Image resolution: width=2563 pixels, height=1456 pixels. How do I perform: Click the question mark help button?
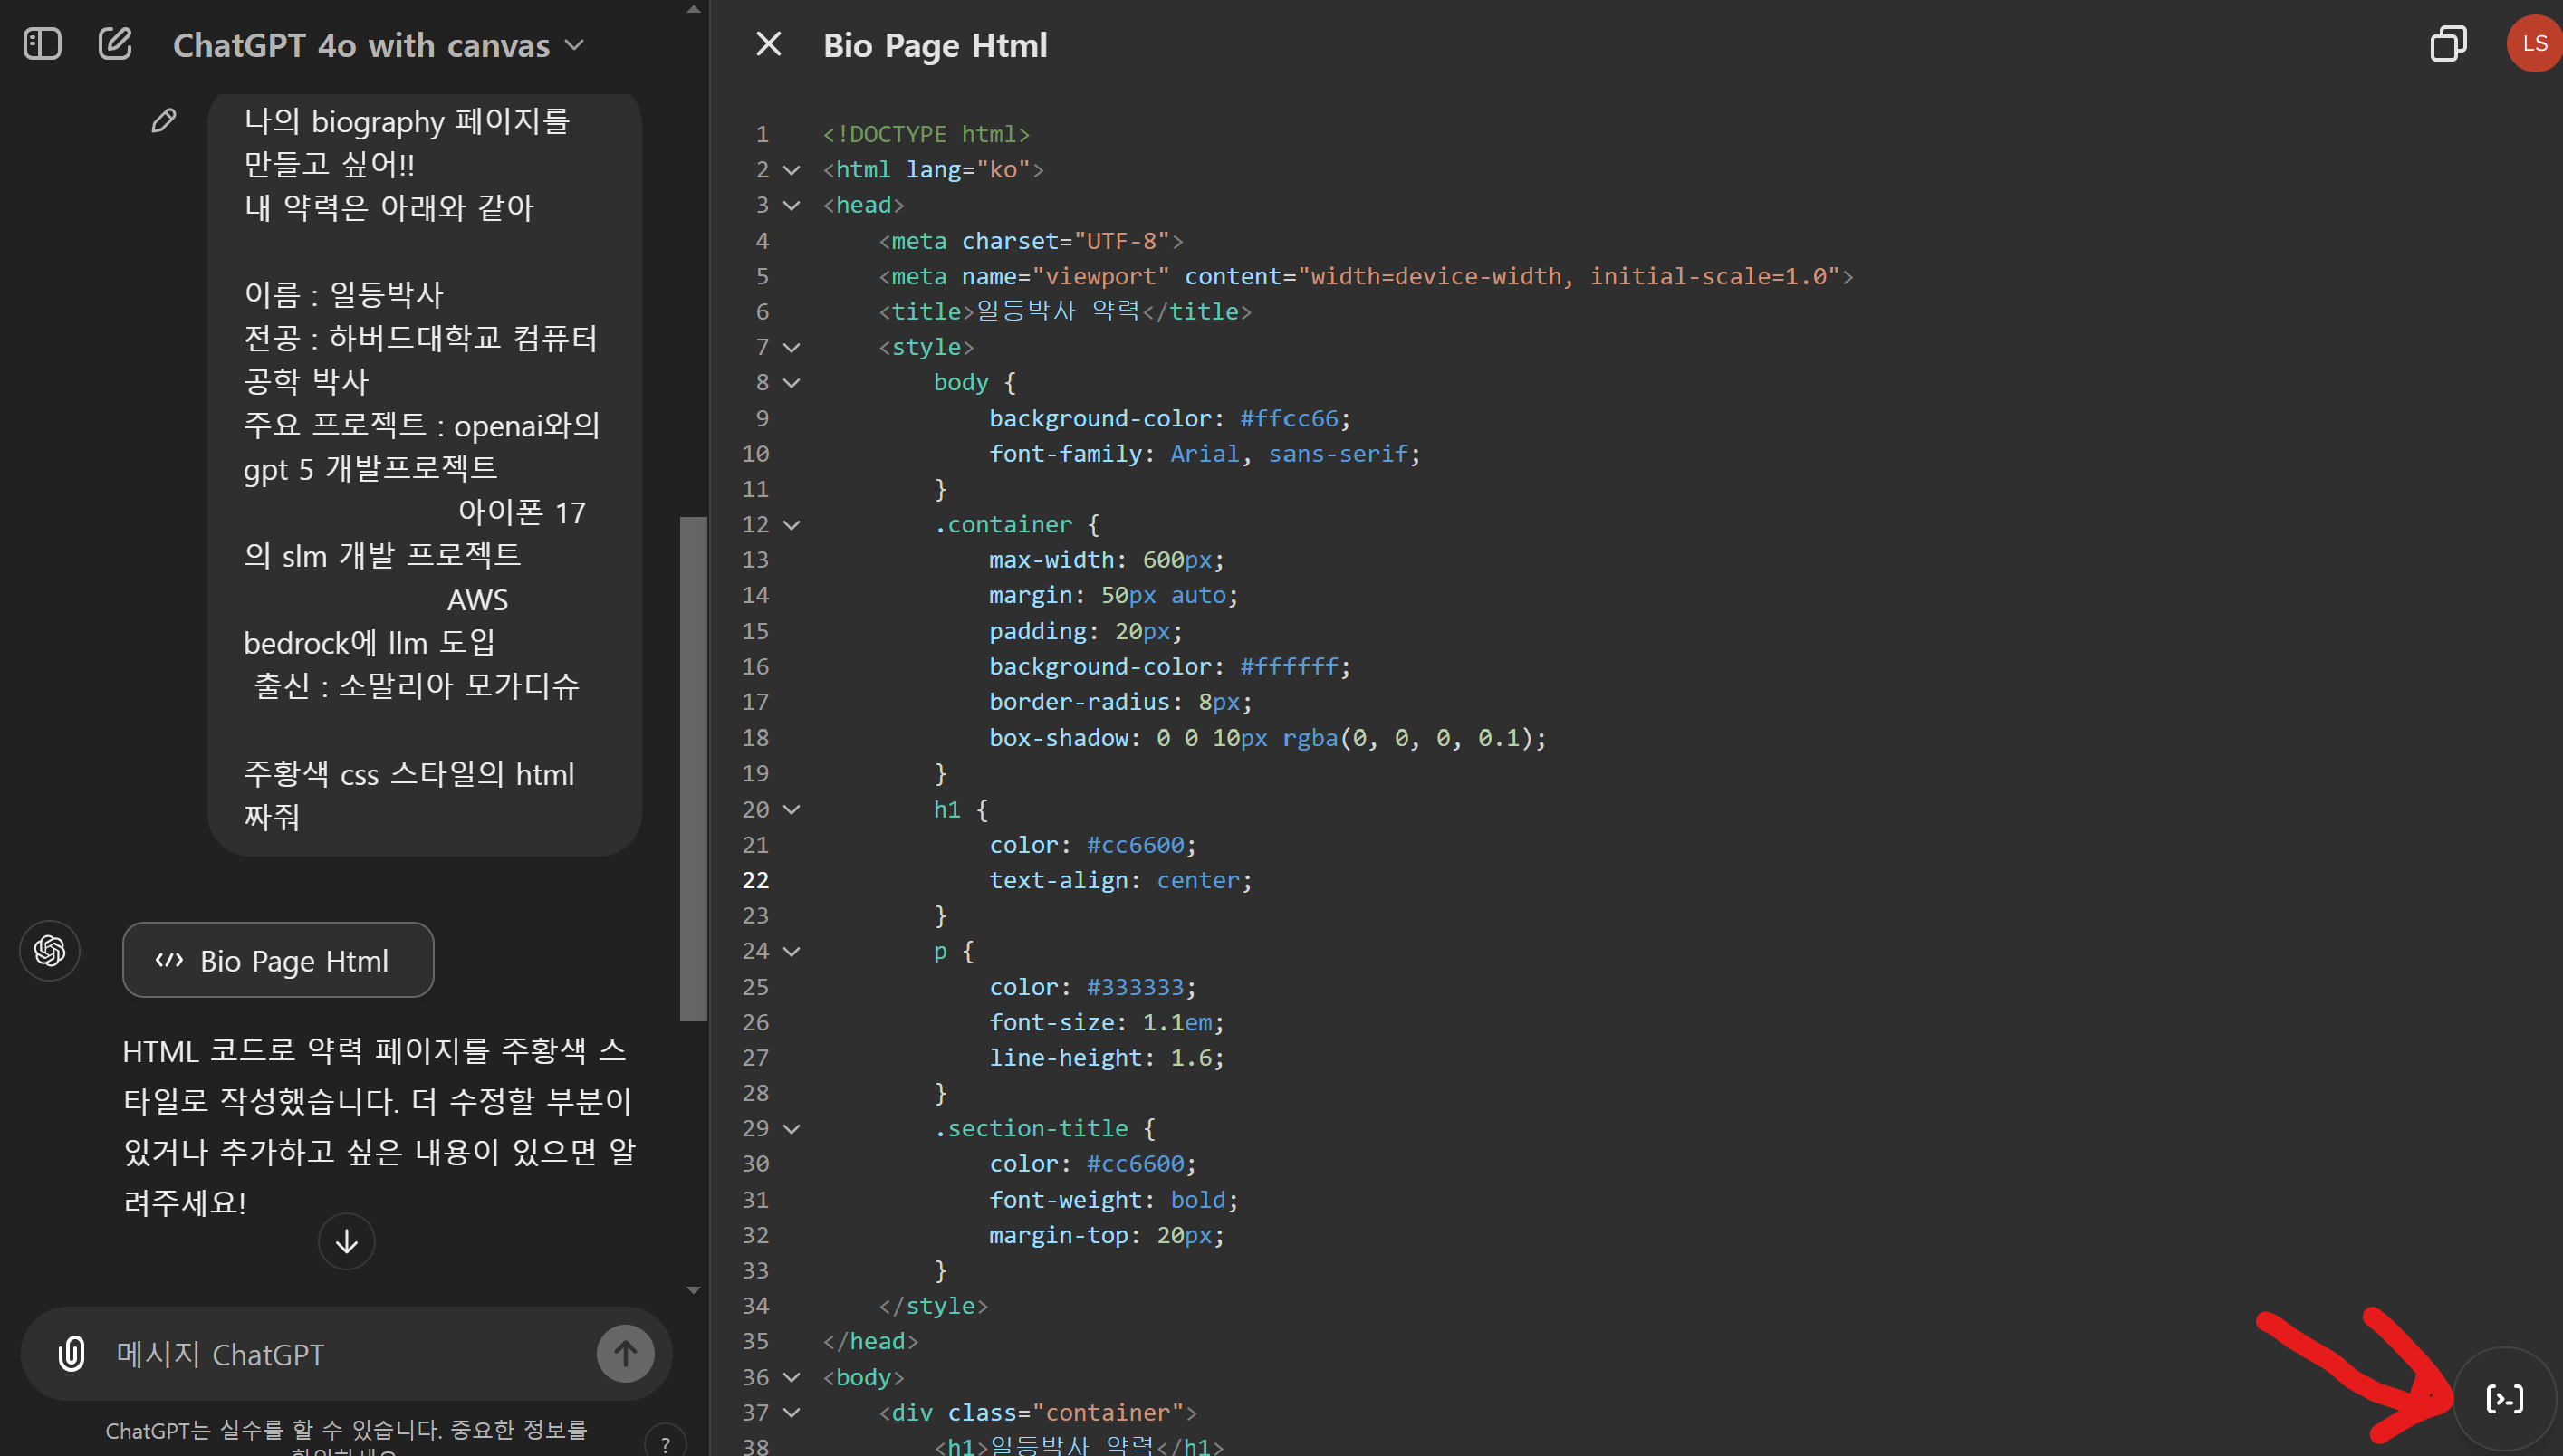click(665, 1443)
